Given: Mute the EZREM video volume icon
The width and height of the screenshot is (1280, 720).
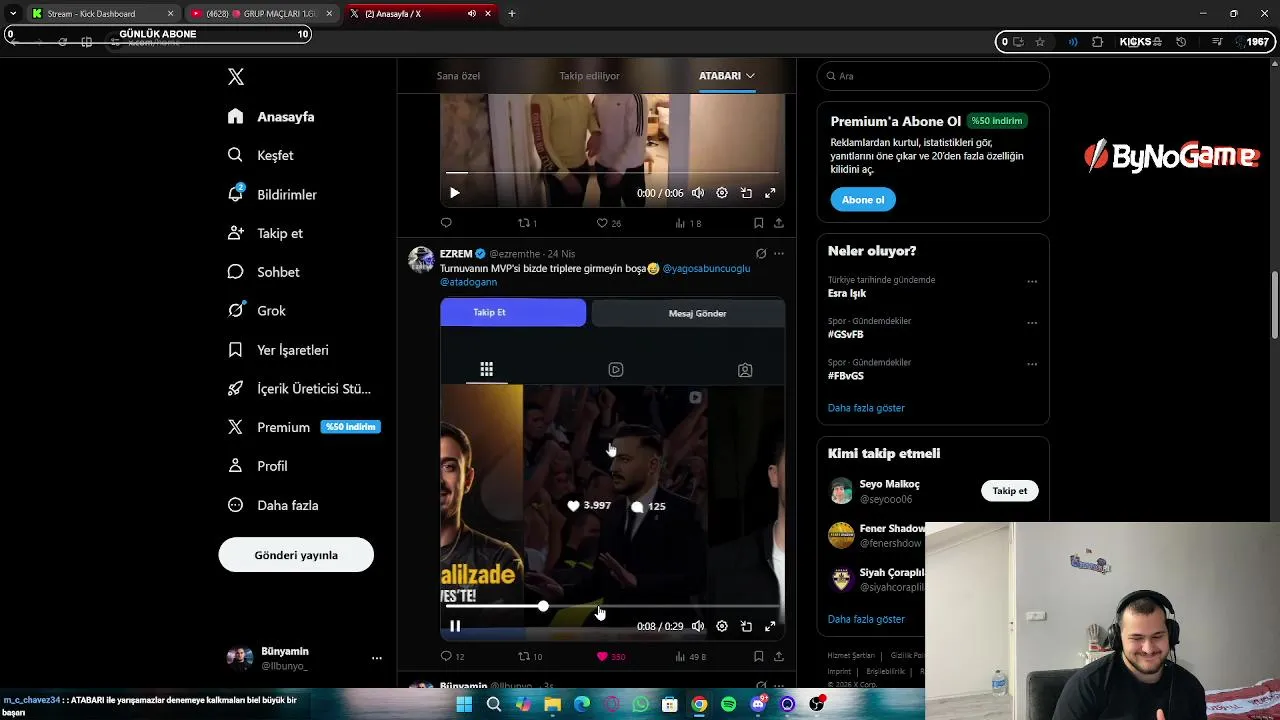Looking at the screenshot, I should click(698, 626).
